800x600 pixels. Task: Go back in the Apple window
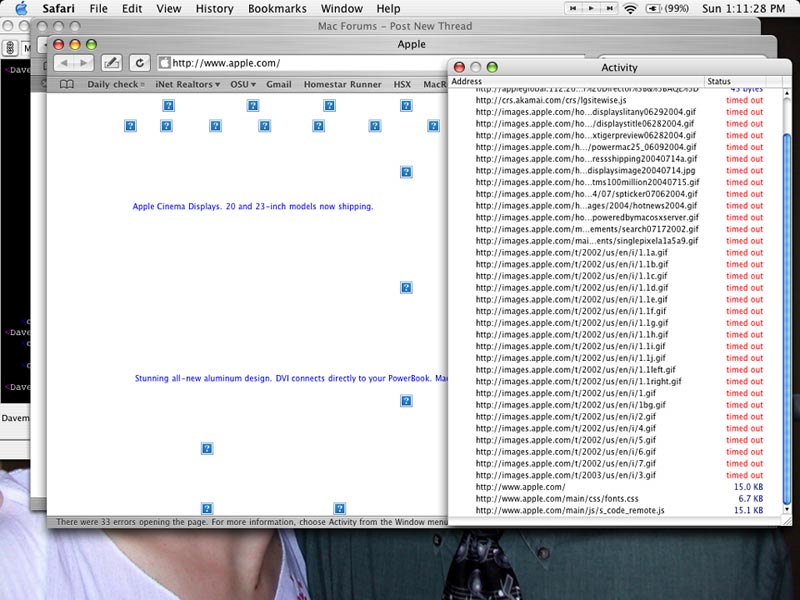pyautogui.click(x=65, y=63)
